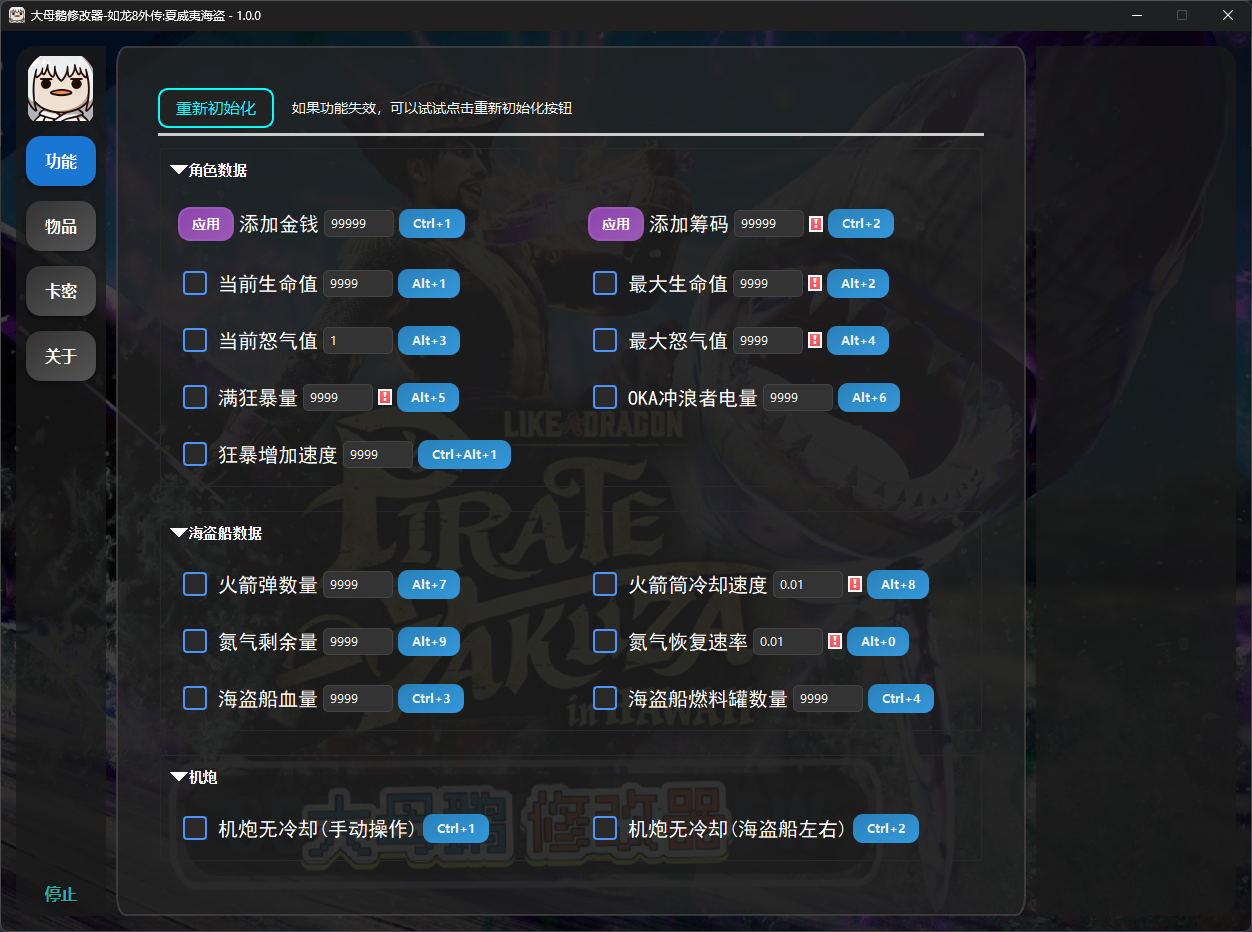The height and width of the screenshot is (932, 1252).
Task: Click Ctrl+2 button beside 机炮无冷却(海盗船左右)
Action: coord(886,828)
